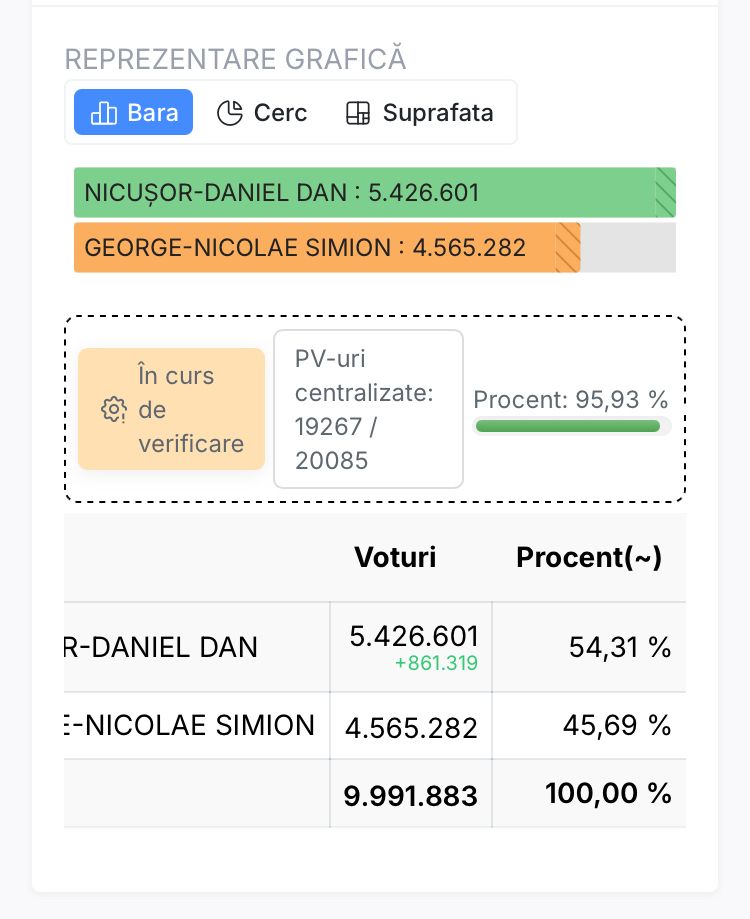Click the hatched end of the orange bar

(568, 247)
